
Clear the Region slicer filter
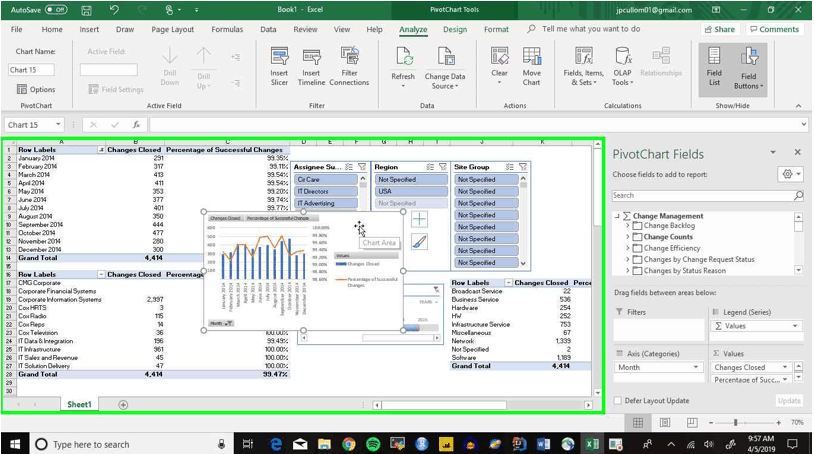click(x=443, y=167)
